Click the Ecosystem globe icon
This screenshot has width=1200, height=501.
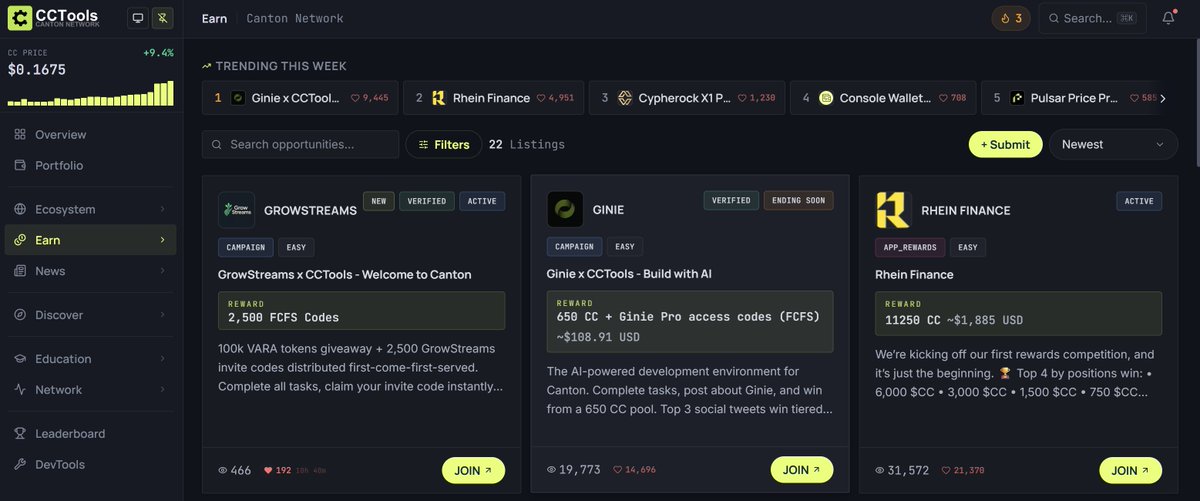click(x=20, y=209)
